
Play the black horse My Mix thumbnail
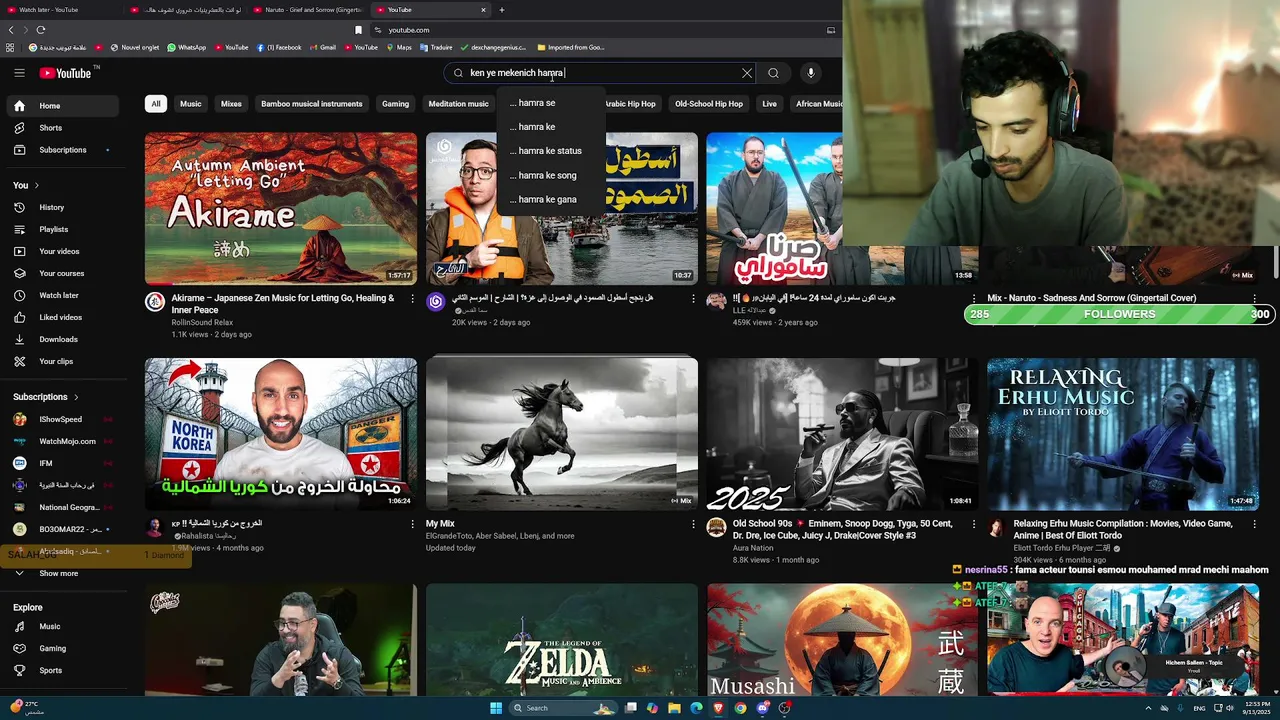[562, 434]
